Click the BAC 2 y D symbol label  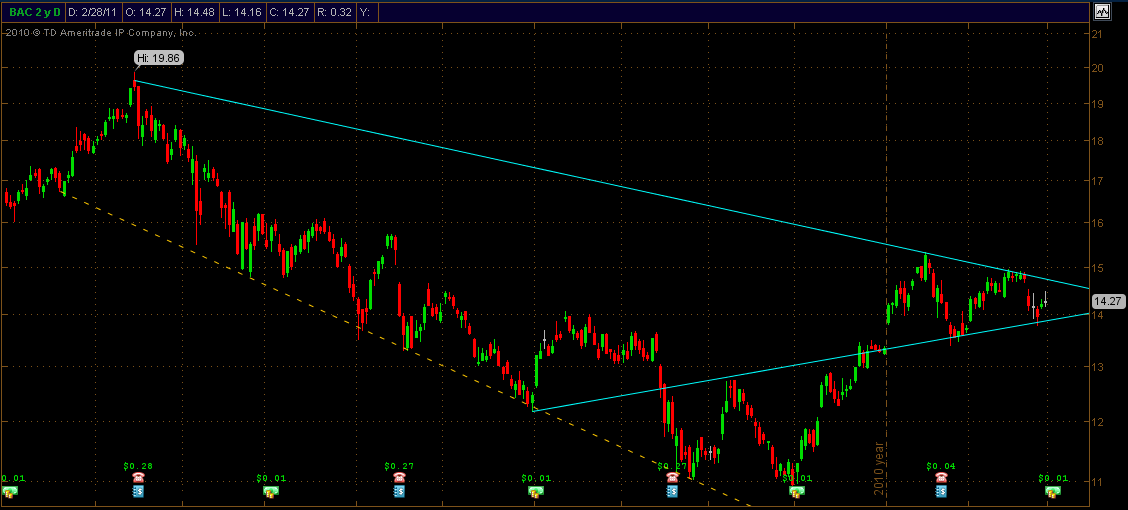pyautogui.click(x=35, y=12)
